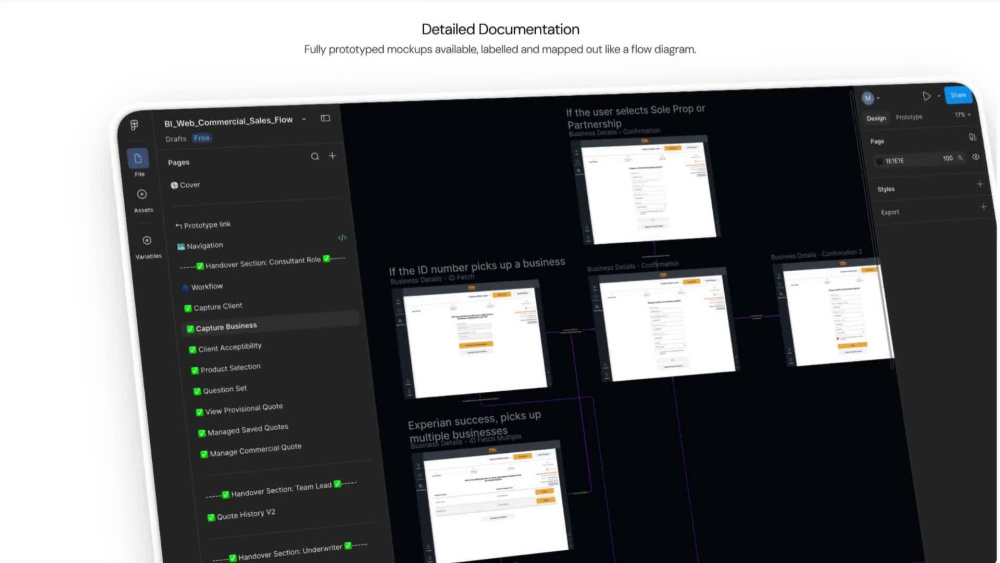1000x563 pixels.
Task: Add an export setting with Export plus
Action: pyautogui.click(x=983, y=207)
